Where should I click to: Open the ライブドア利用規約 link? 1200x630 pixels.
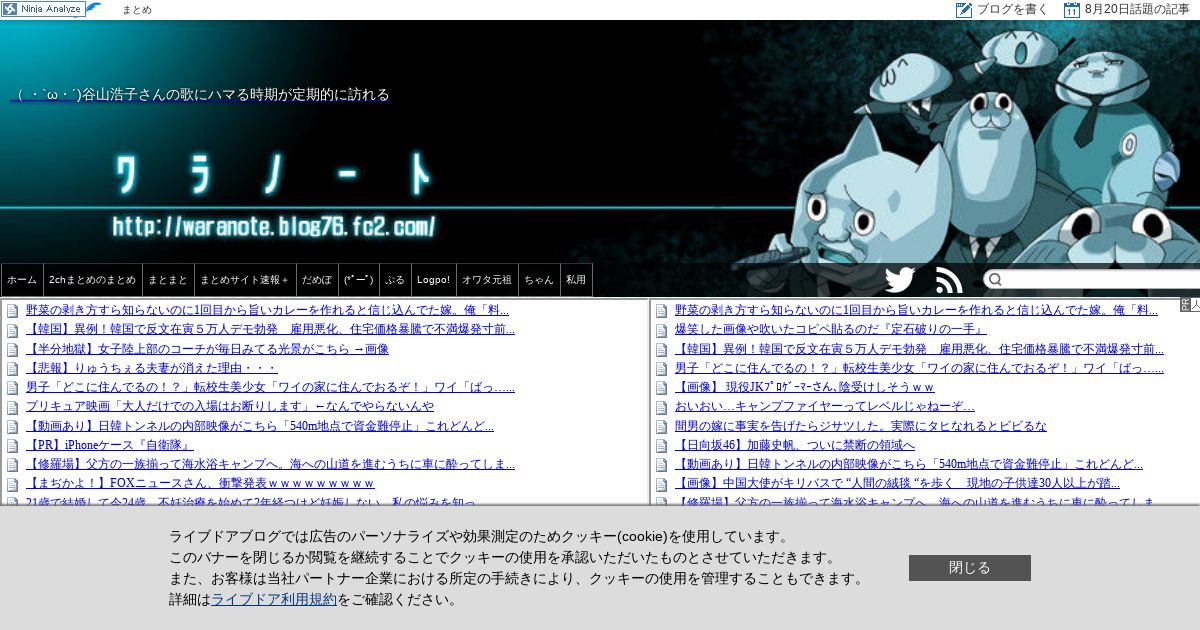click(x=274, y=600)
